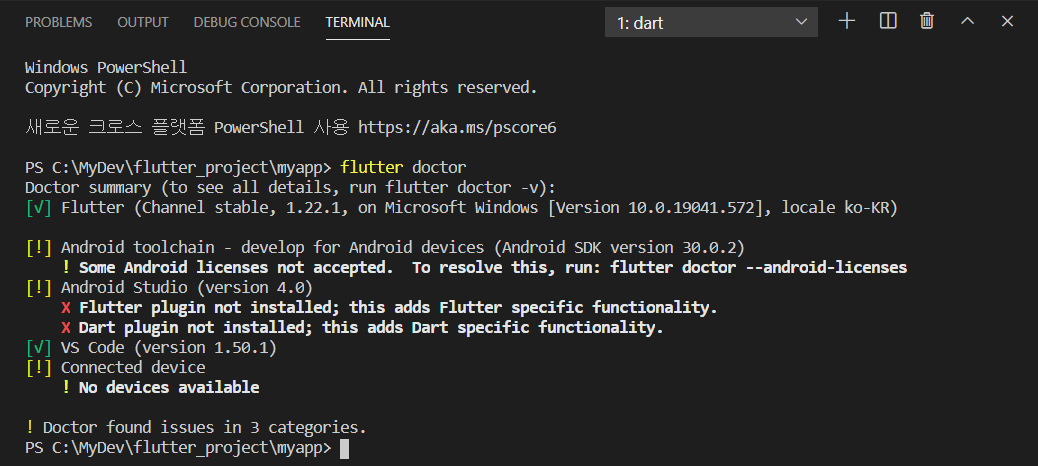The width and height of the screenshot is (1038, 466).
Task: Click the Microsoft Corporation copyright line
Action: pyautogui.click(x=281, y=87)
